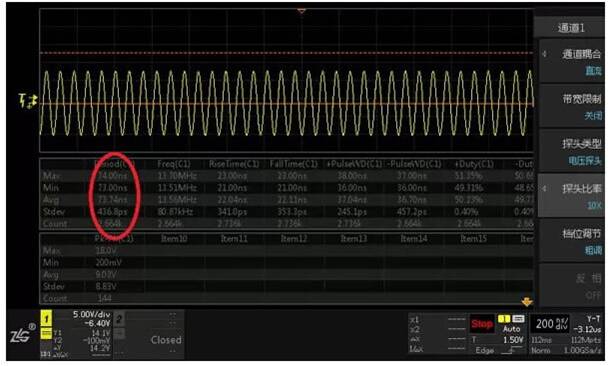The width and height of the screenshot is (611, 366).
Task: Click the 200 ns/div timebase readout
Action: point(551,324)
